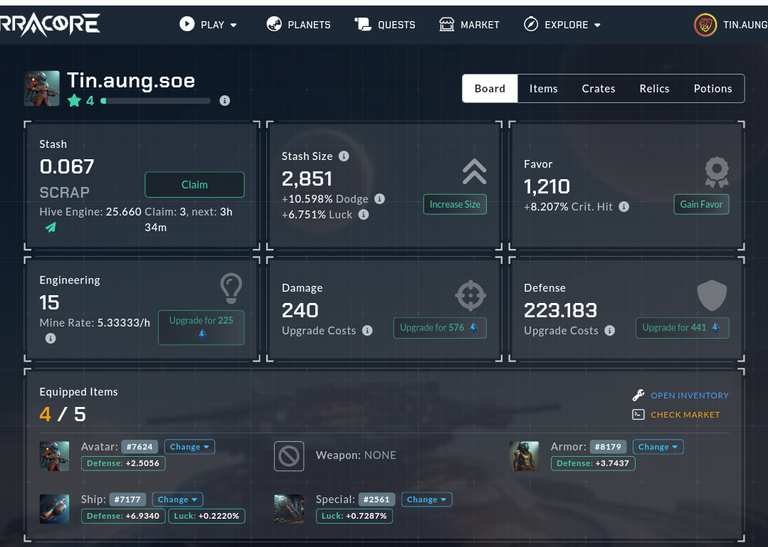Screen dimensions: 768x547
Task: Click the Avatar #7624 ID badge
Action: [140, 447]
